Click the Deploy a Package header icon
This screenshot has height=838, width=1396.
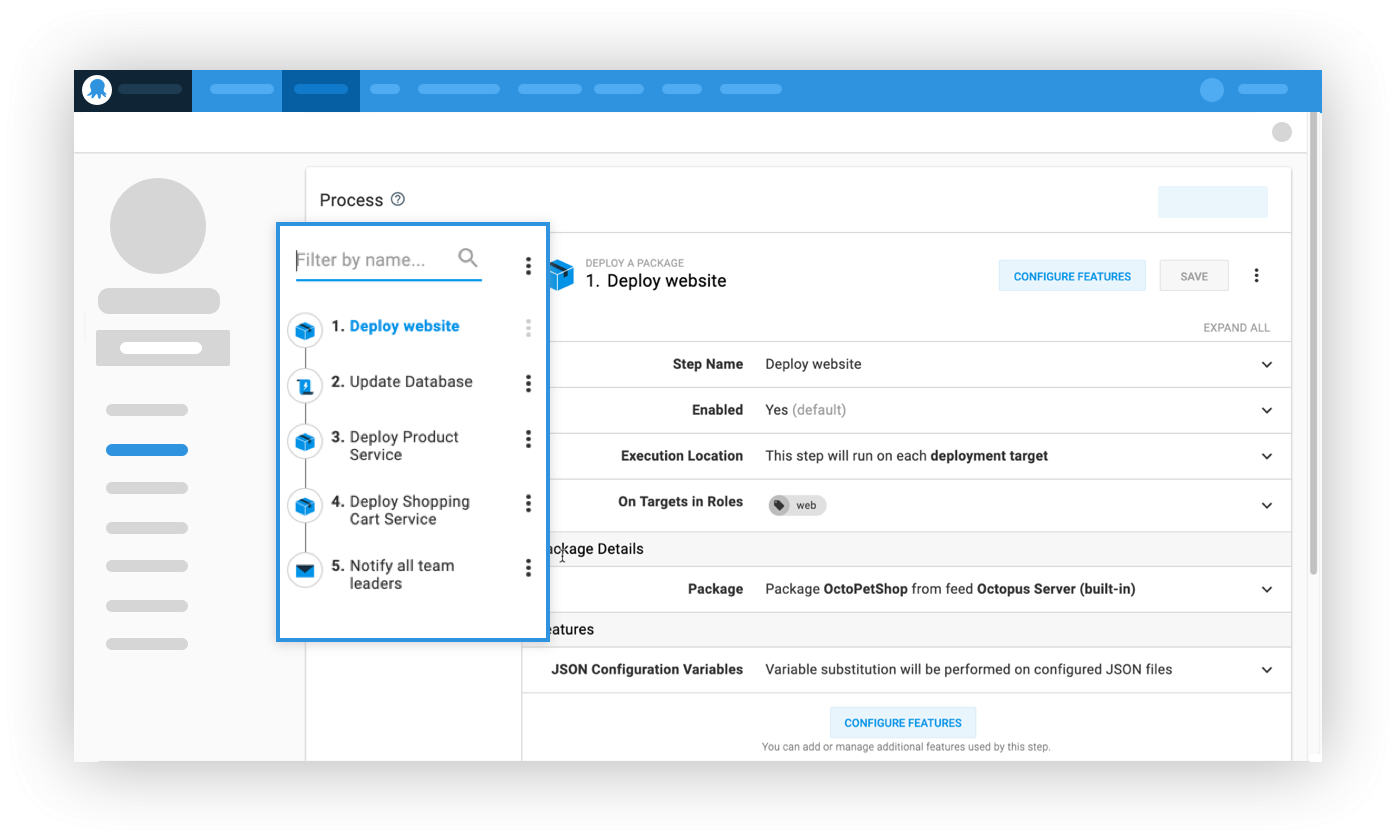click(x=562, y=273)
